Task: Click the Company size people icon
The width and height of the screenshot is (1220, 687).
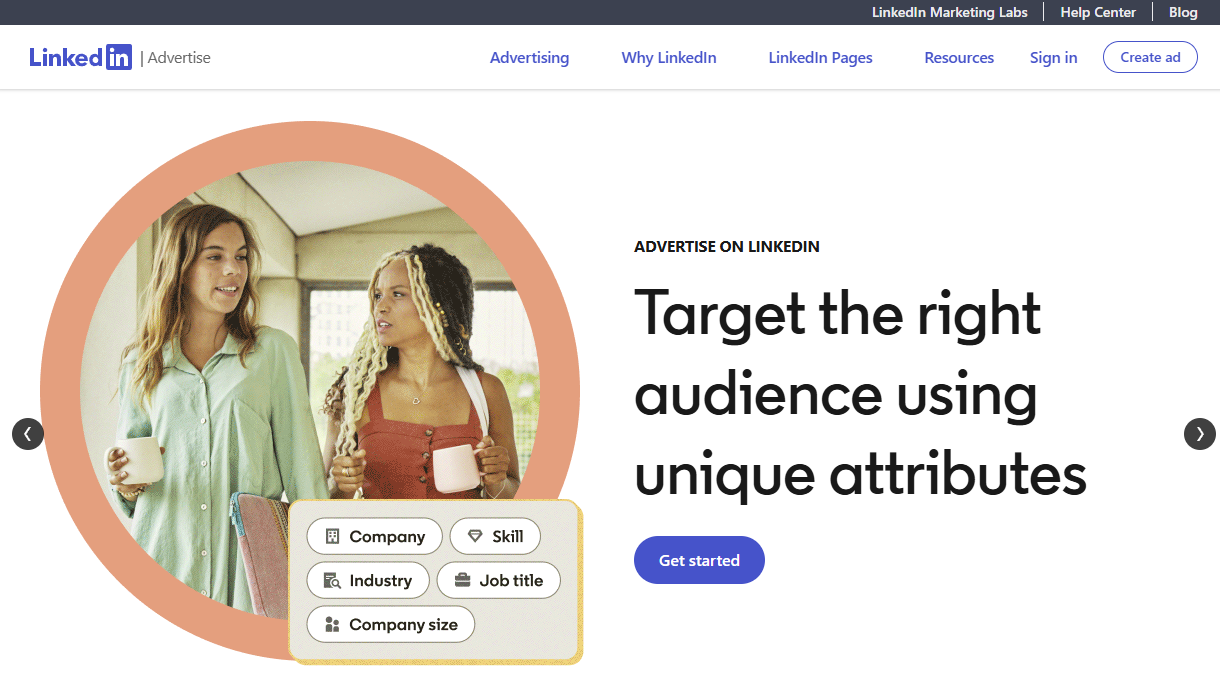Action: (x=332, y=625)
